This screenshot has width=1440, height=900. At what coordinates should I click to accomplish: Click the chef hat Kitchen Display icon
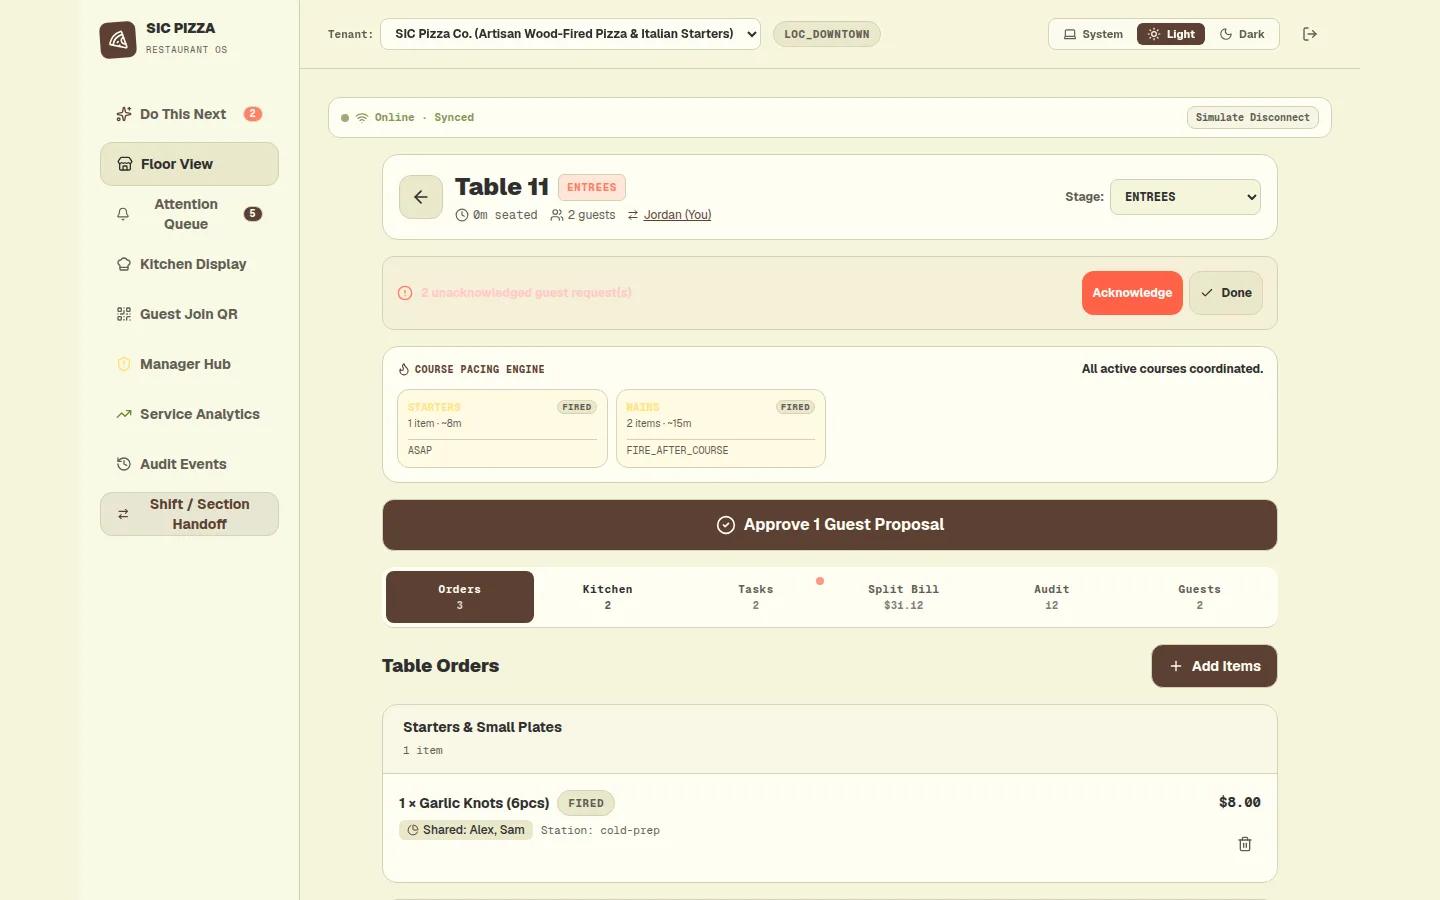click(x=124, y=264)
